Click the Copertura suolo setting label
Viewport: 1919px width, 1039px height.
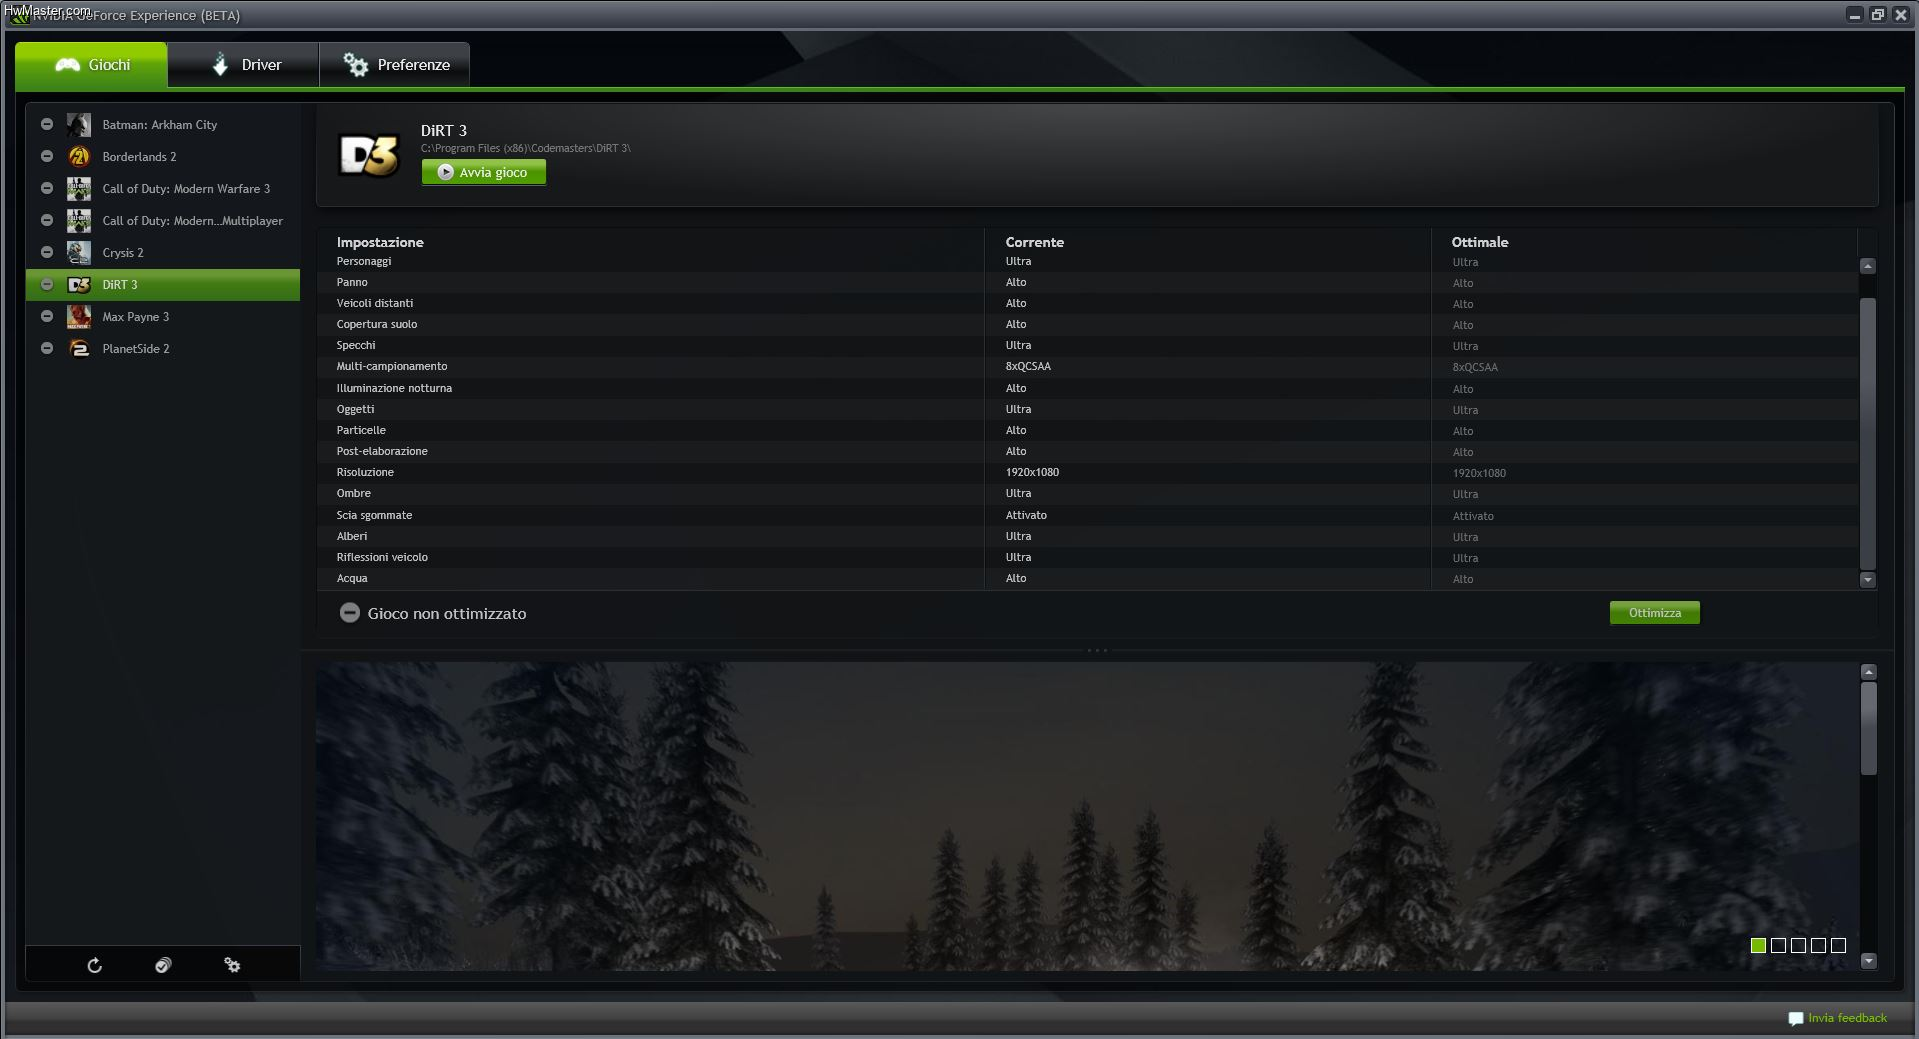click(x=377, y=324)
